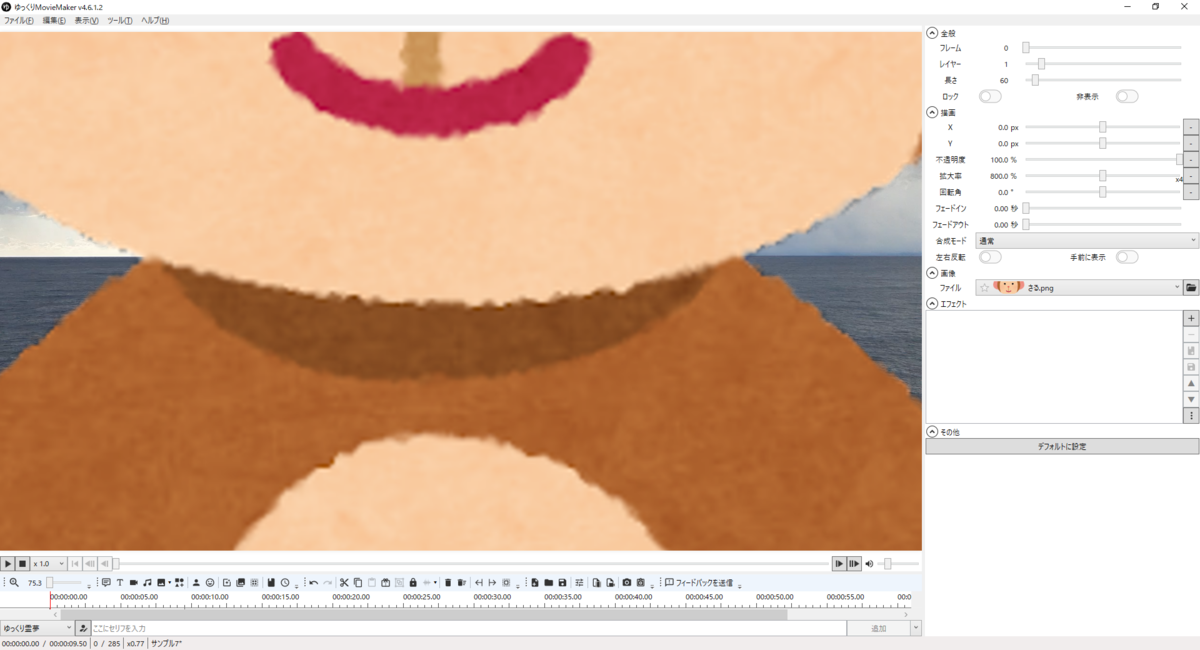Click the デフォルトに設定 button
The image size is (1200, 650).
(x=1062, y=447)
